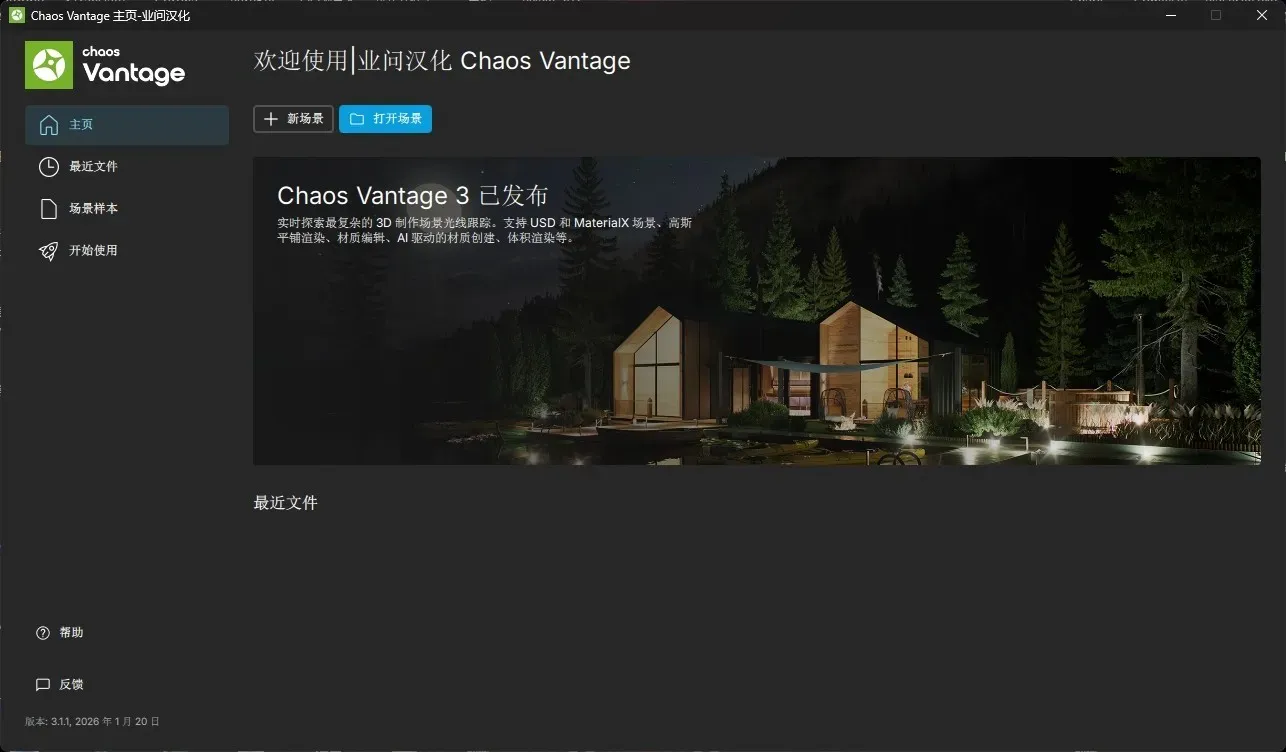Select 场景样本 in the sidebar
The width and height of the screenshot is (1286, 752).
pyautogui.click(x=127, y=209)
